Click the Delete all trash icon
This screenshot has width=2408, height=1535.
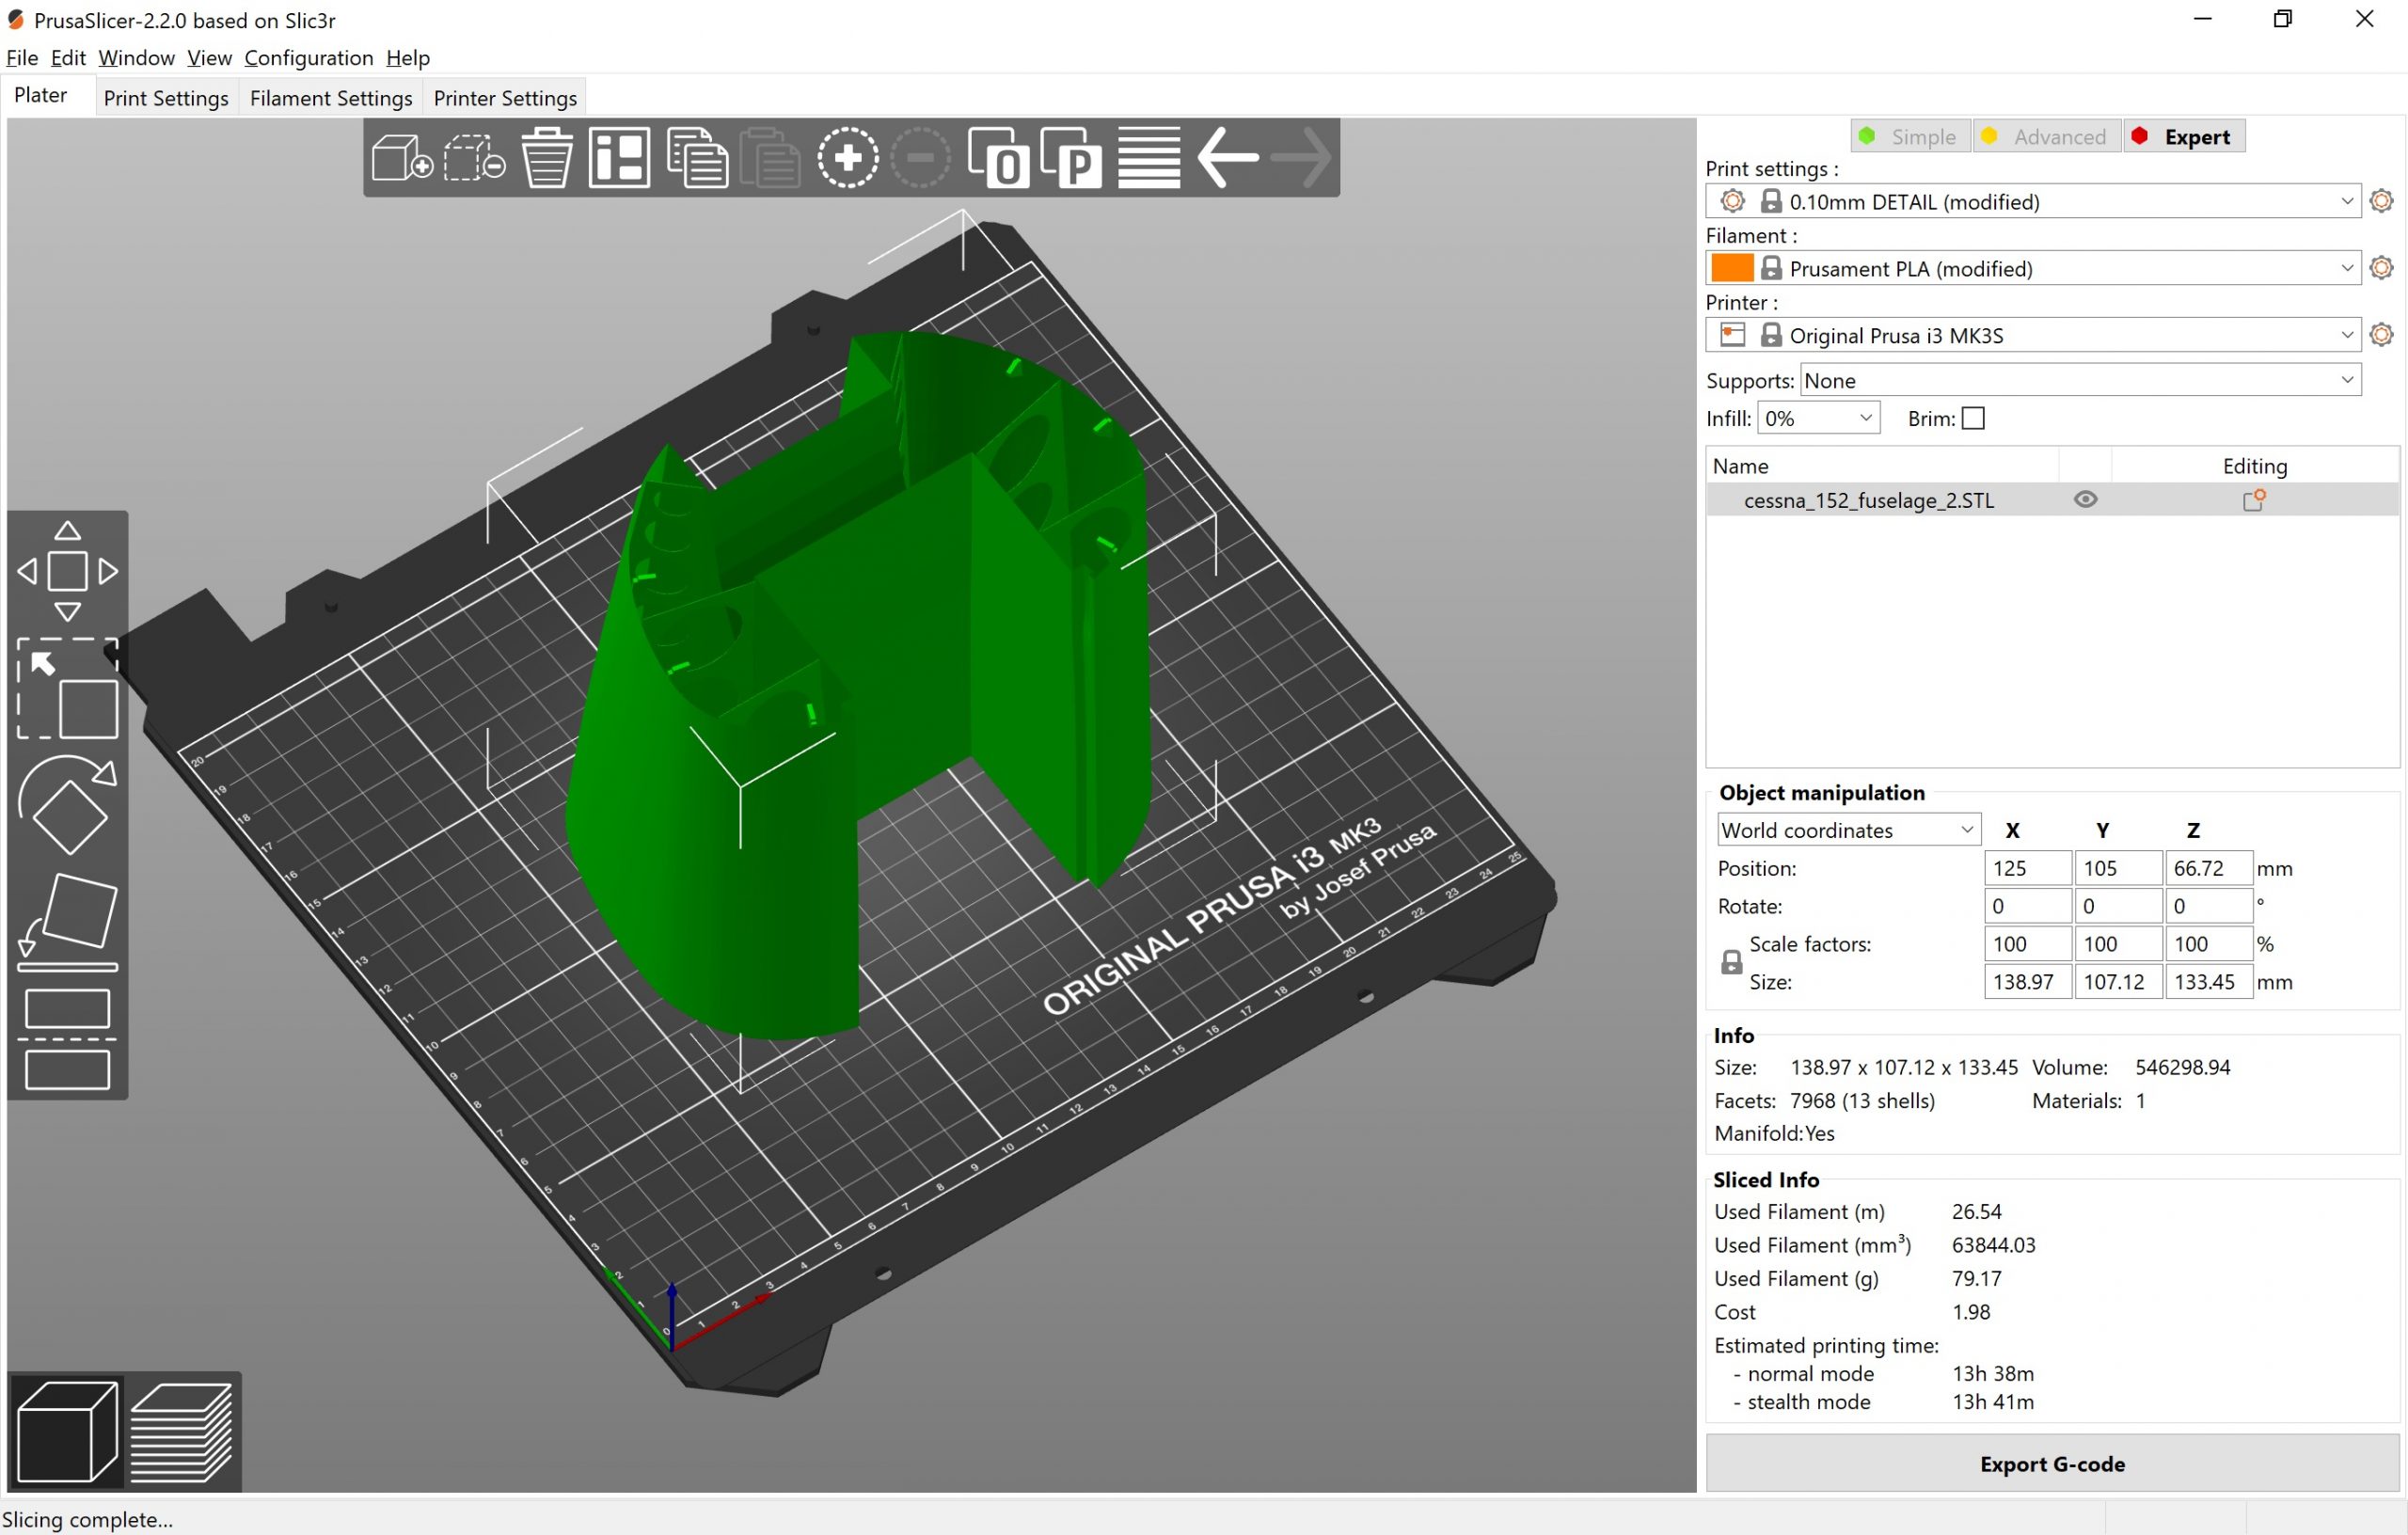pyautogui.click(x=546, y=158)
